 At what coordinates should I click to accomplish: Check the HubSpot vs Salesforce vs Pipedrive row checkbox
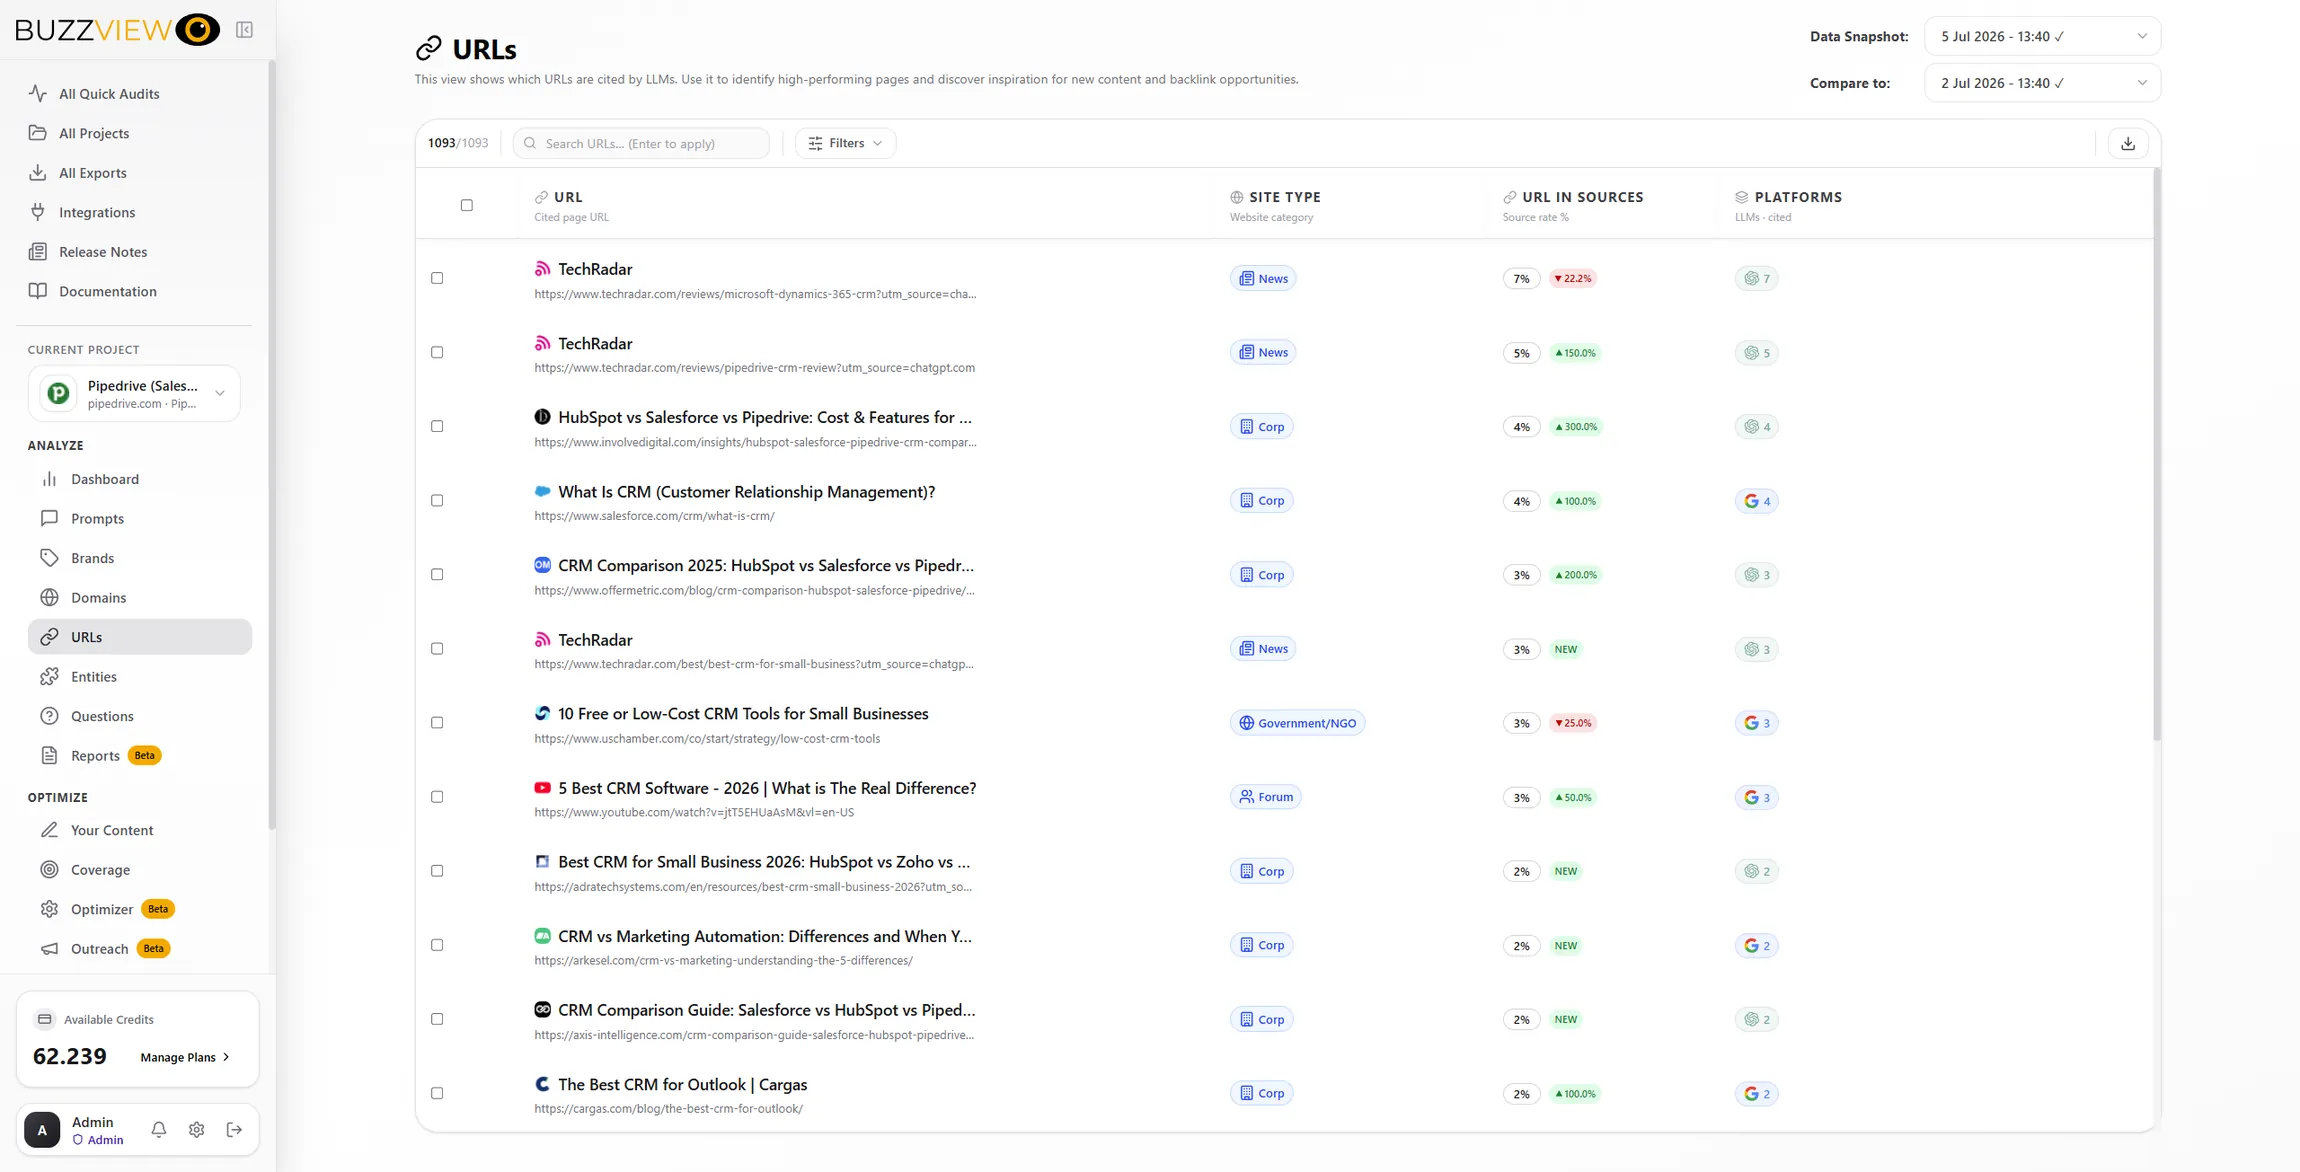[x=437, y=426]
